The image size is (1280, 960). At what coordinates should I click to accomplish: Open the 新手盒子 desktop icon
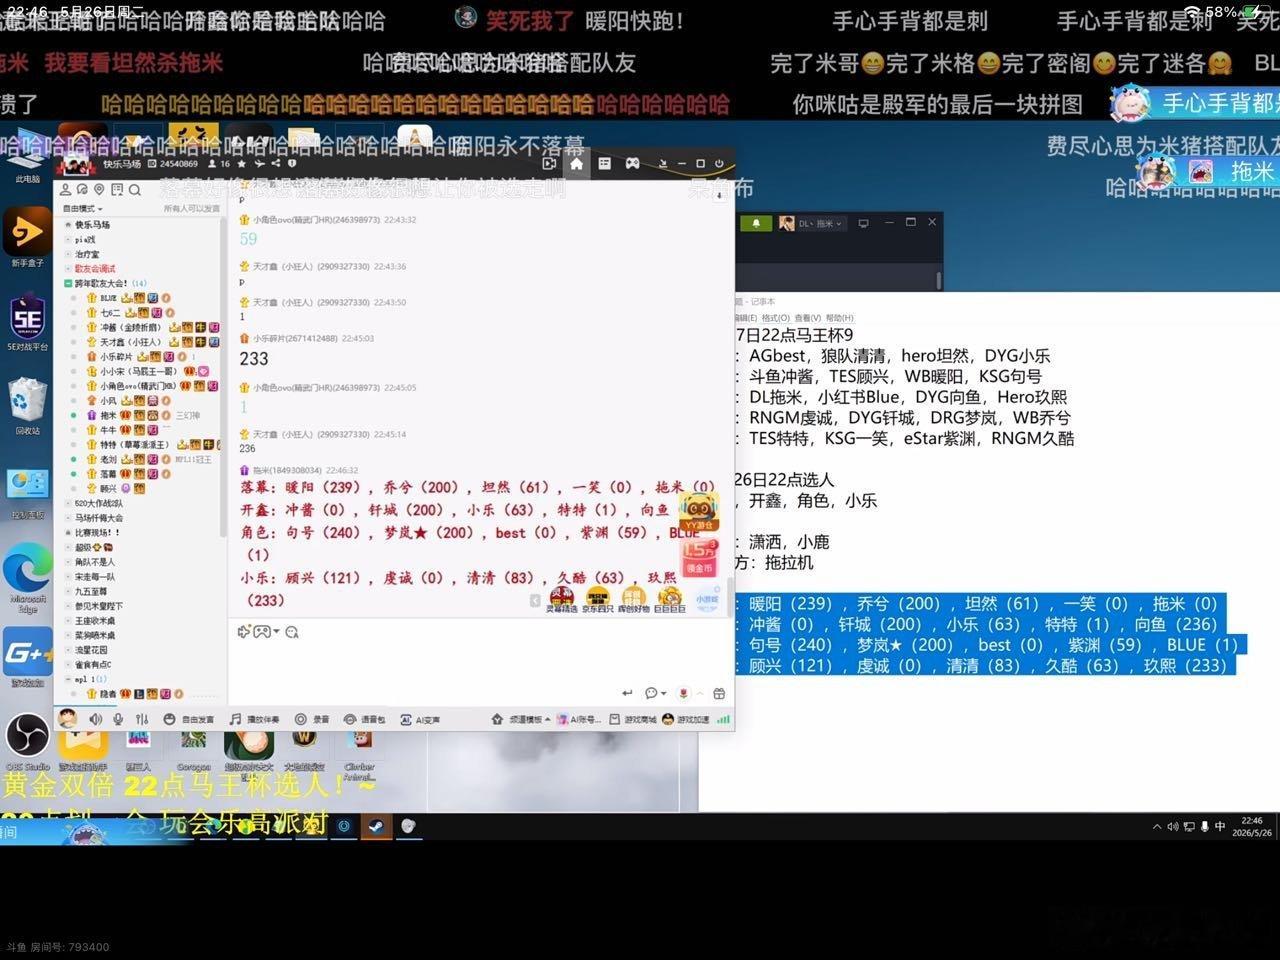[x=27, y=238]
